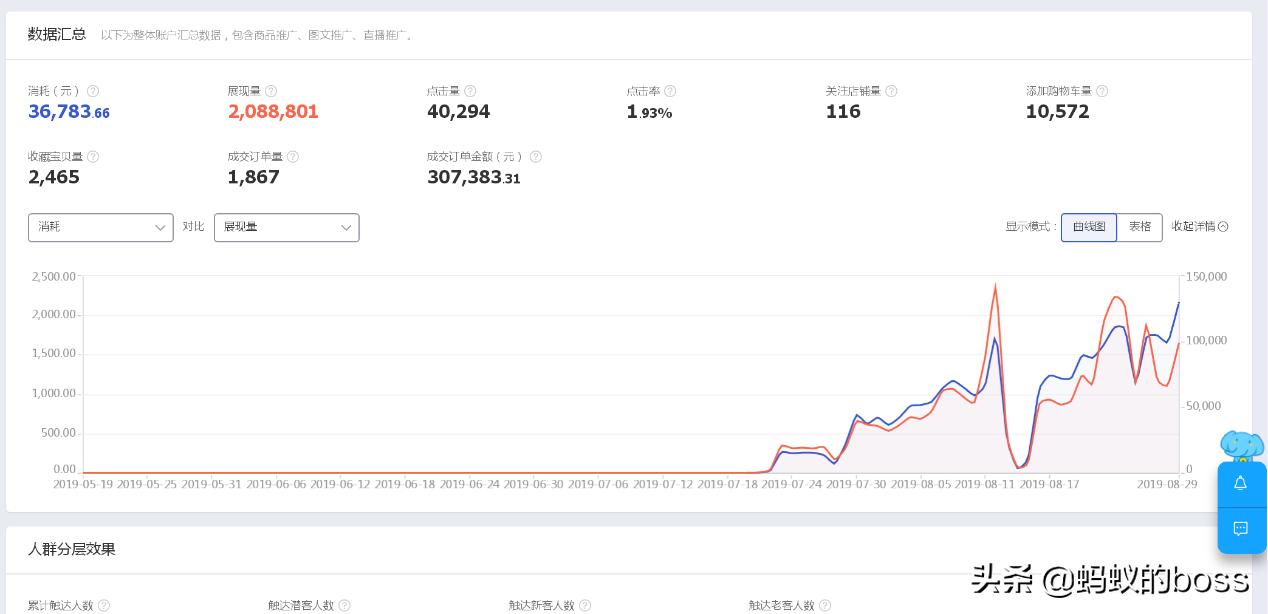This screenshot has height=614, width=1268.
Task: Click help icon beside 展现量 metric
Action: (x=271, y=91)
